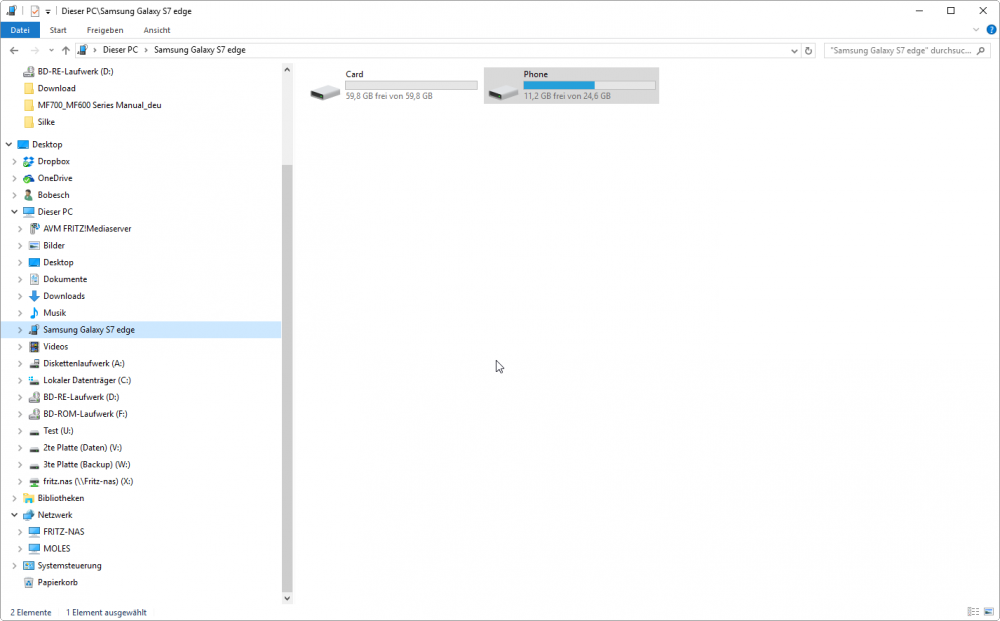The width and height of the screenshot is (1000, 621).
Task: Expand the Samsung Galaxy S7 edge node
Action: point(20,330)
